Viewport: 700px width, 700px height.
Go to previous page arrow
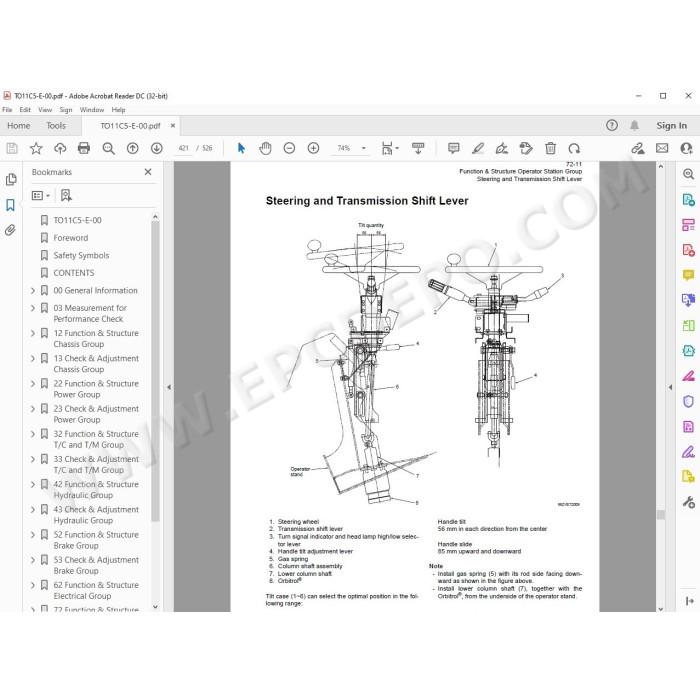tap(133, 148)
